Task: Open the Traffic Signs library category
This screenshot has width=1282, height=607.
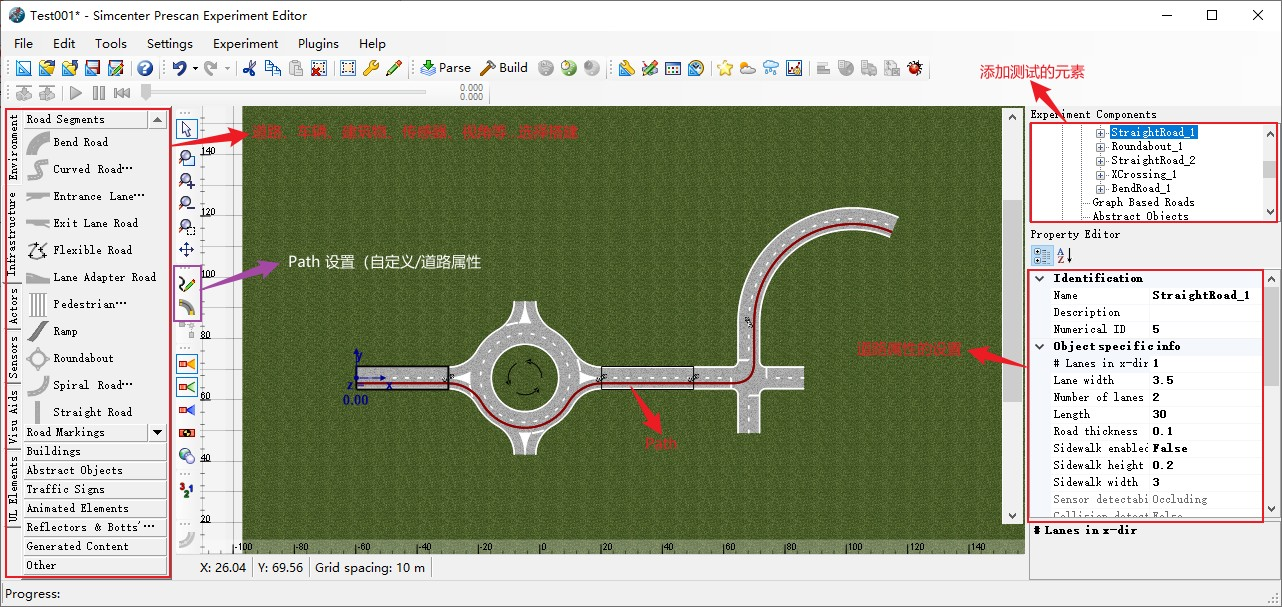Action: pyautogui.click(x=95, y=489)
